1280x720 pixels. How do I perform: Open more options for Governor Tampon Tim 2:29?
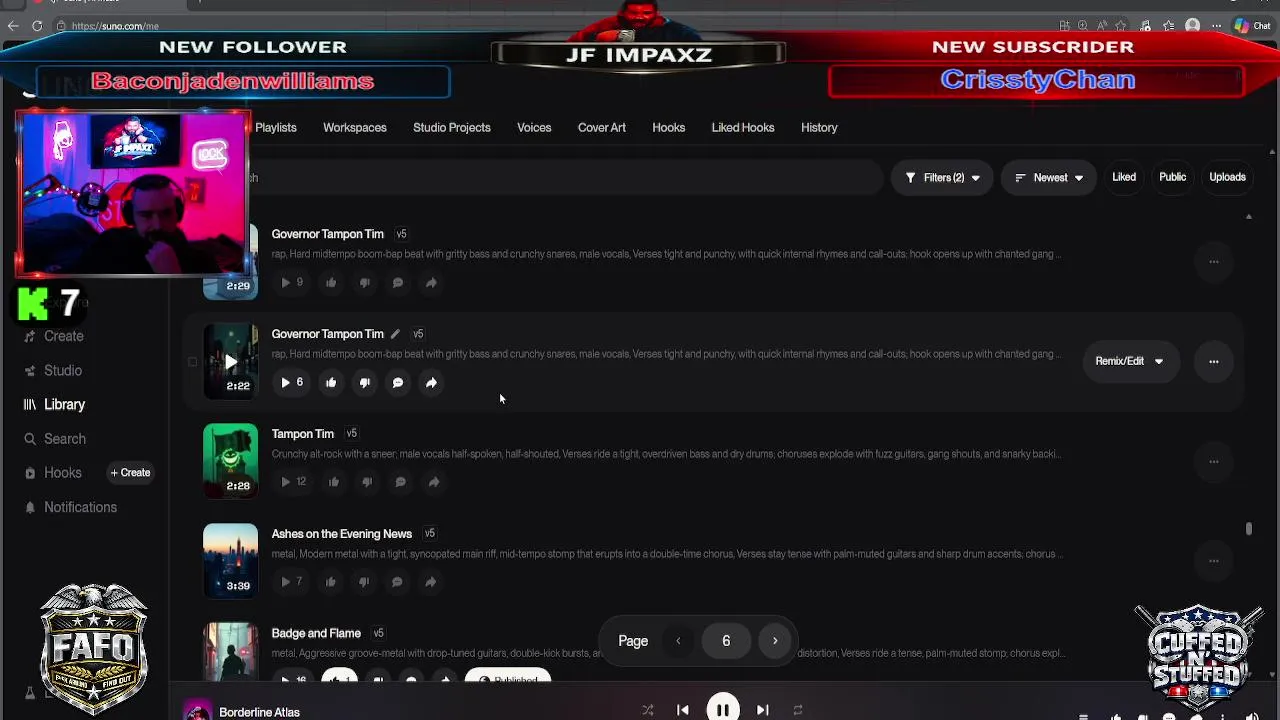tap(1214, 262)
